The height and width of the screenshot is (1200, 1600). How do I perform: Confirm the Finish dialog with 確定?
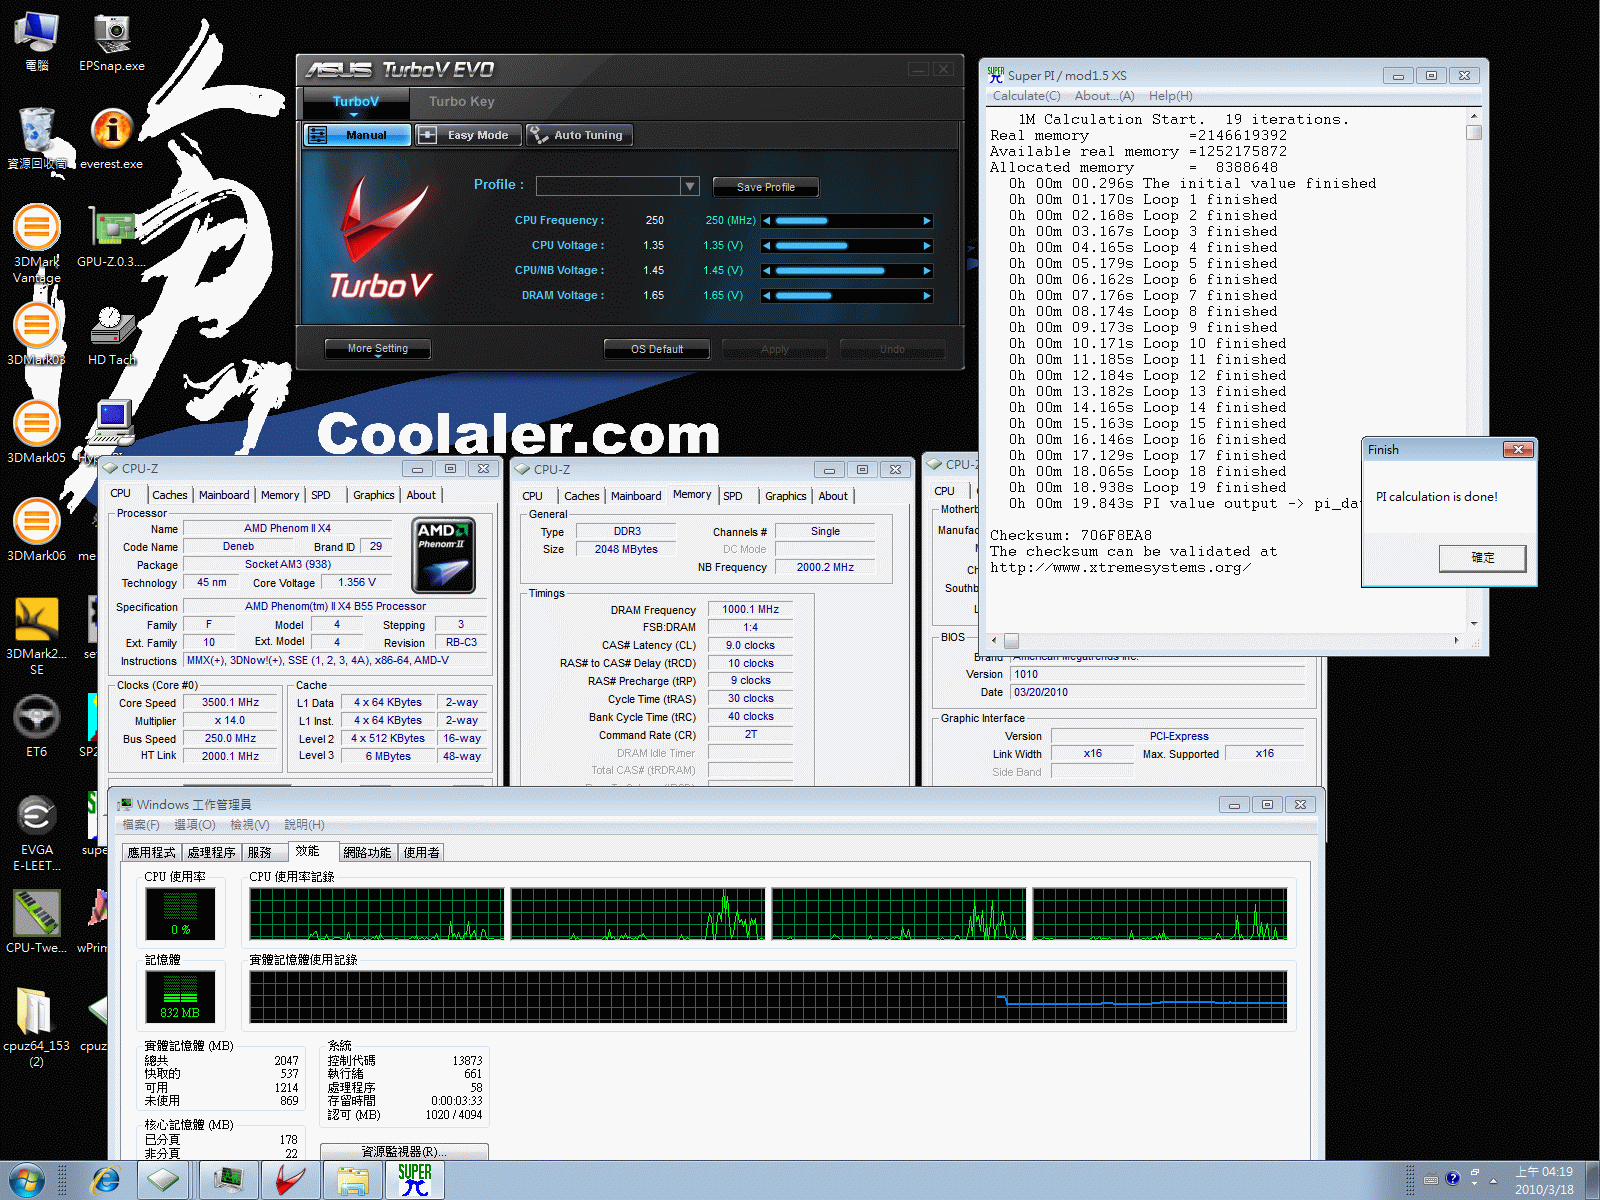coord(1483,557)
